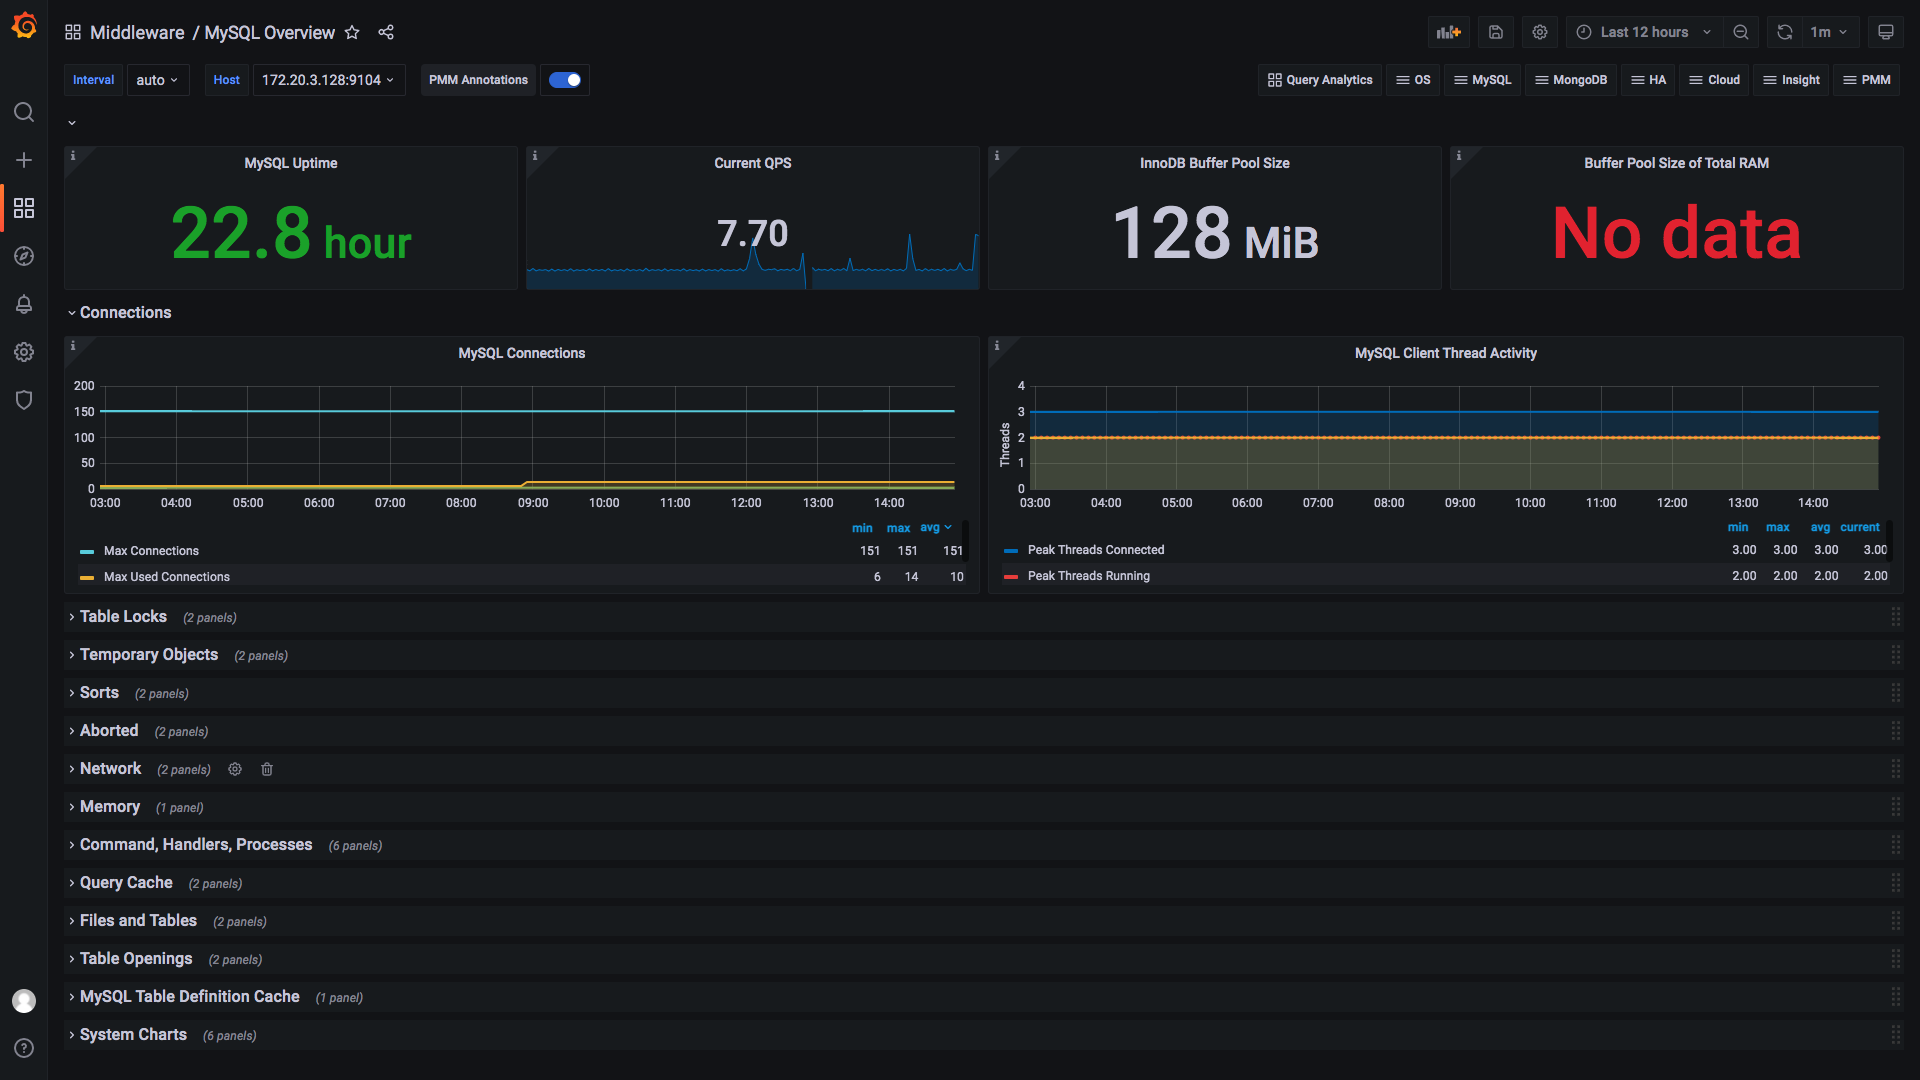
Task: Open the Interval auto dropdown
Action: click(x=158, y=80)
